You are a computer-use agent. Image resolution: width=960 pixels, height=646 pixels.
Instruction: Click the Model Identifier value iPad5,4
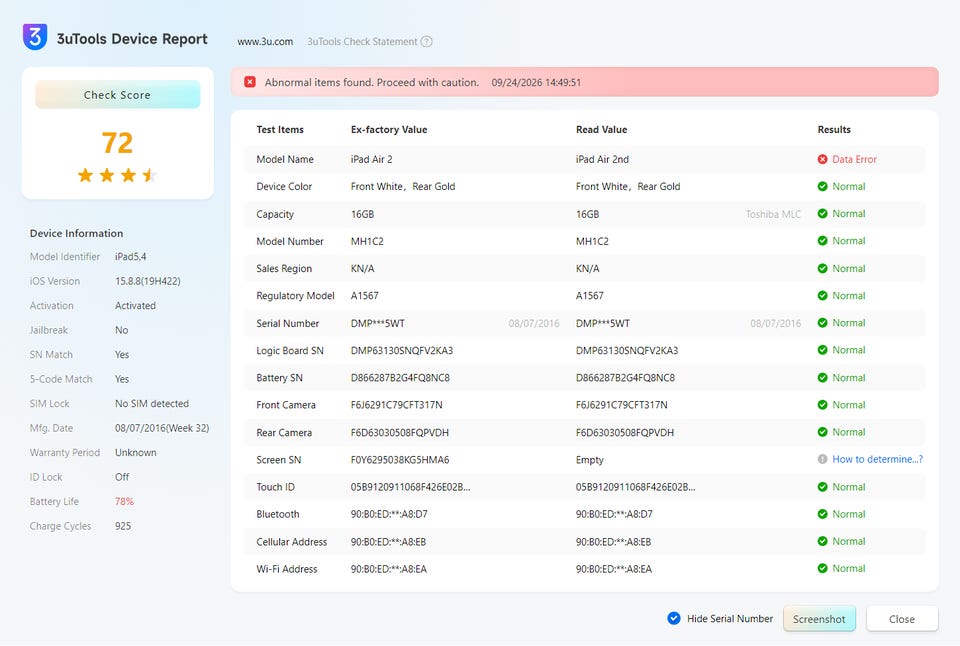pos(130,257)
